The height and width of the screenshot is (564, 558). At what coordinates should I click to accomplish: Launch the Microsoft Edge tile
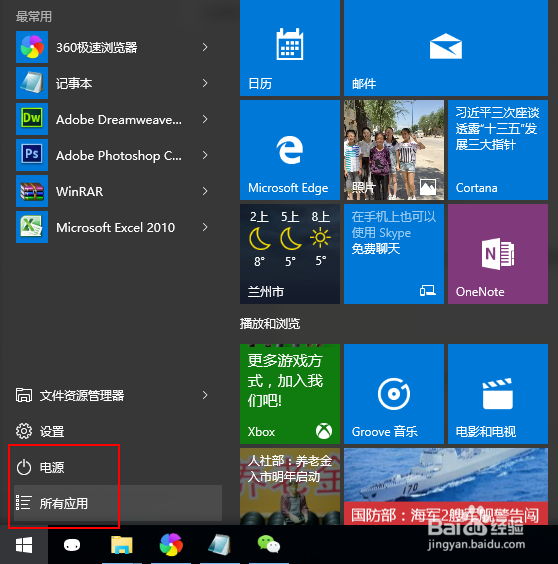[290, 150]
